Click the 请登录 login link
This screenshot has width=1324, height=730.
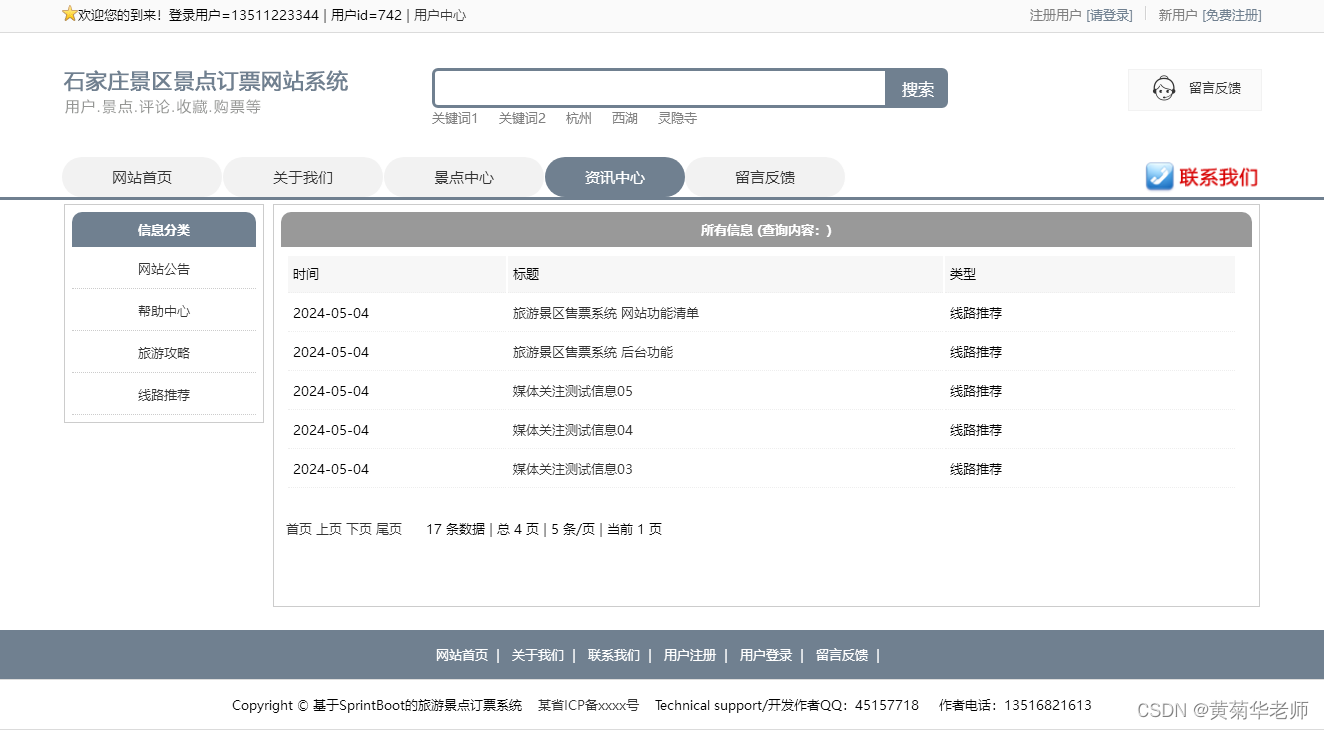click(1110, 15)
